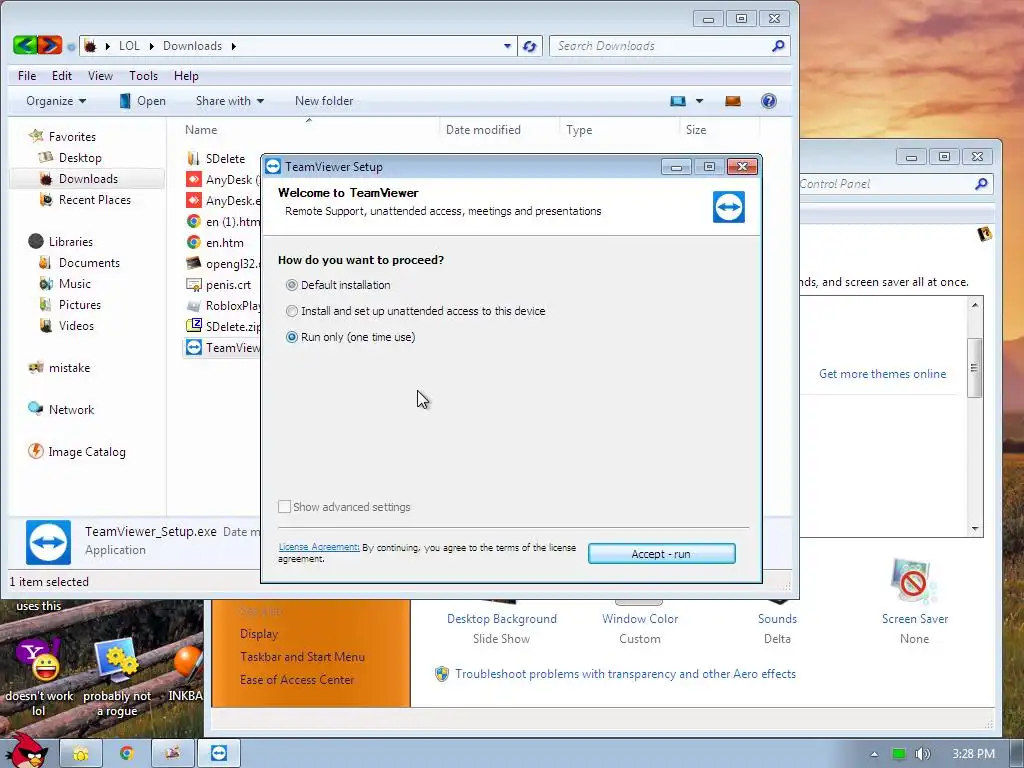Open Get more themes online link

pos(882,374)
